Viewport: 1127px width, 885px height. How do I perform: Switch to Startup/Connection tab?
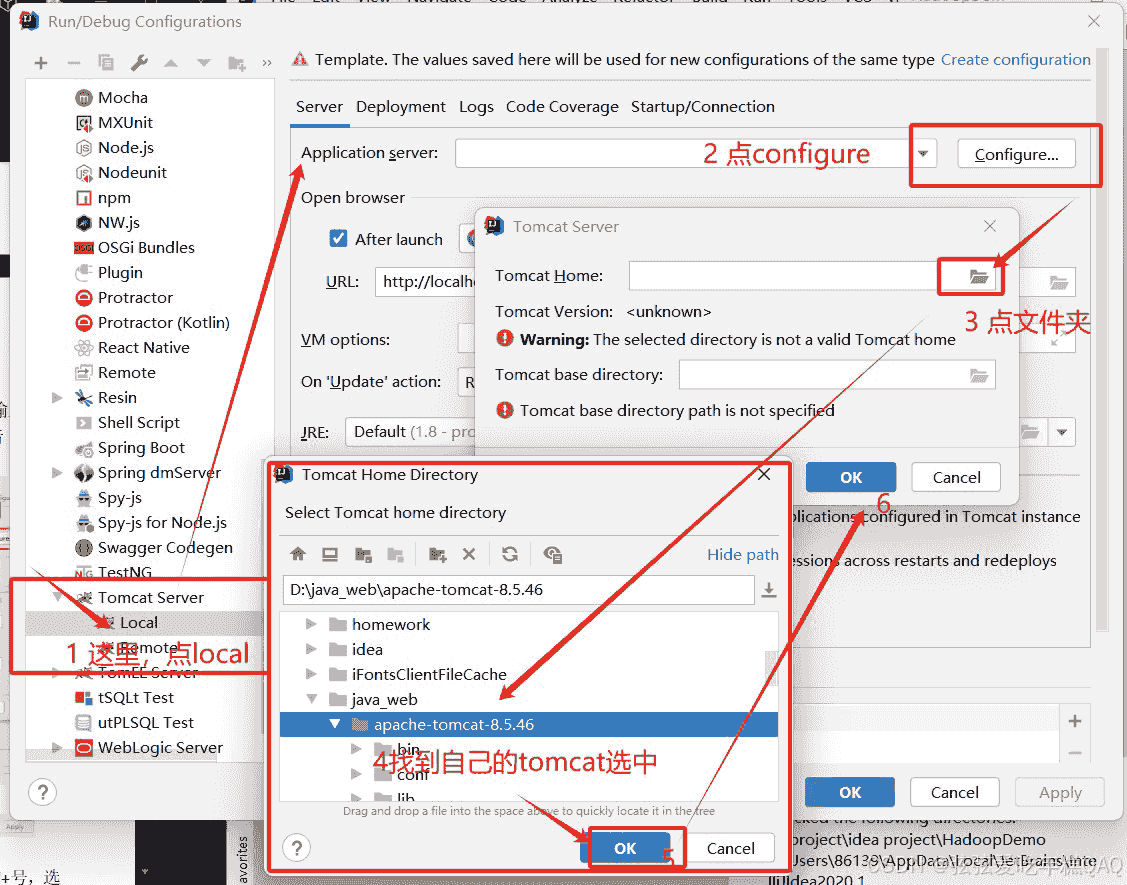pos(702,107)
